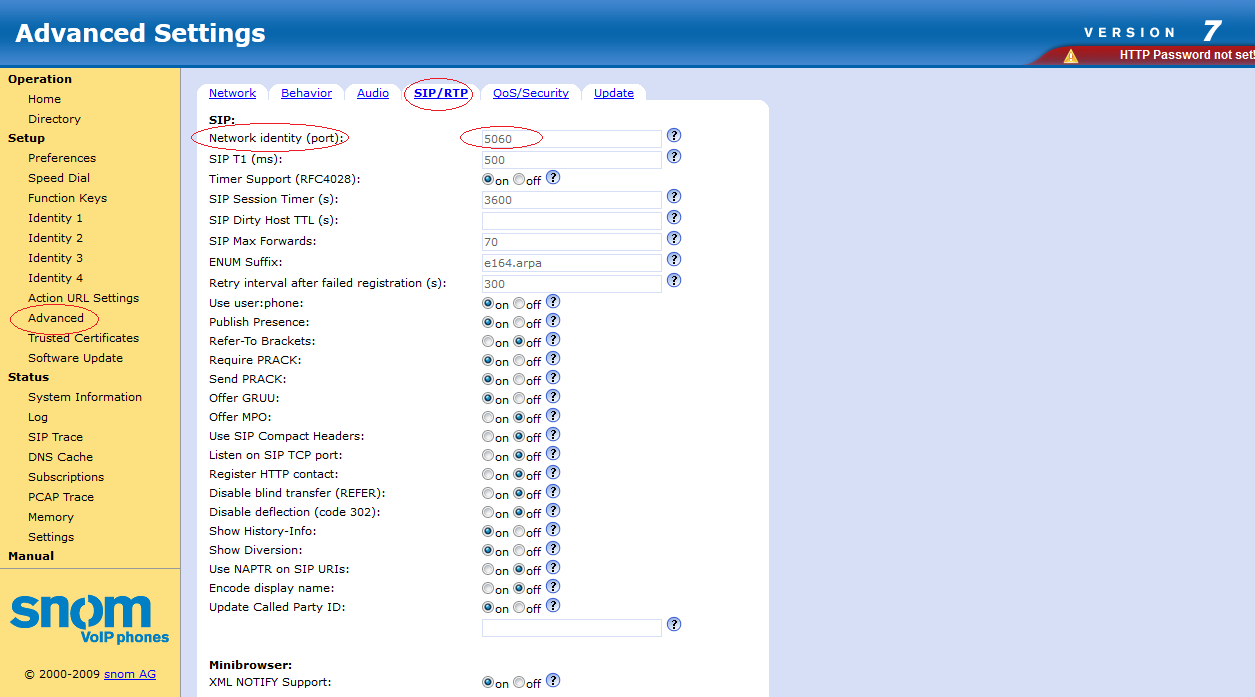
Task: Set Use SIP Compact Headers to on
Action: coord(488,437)
